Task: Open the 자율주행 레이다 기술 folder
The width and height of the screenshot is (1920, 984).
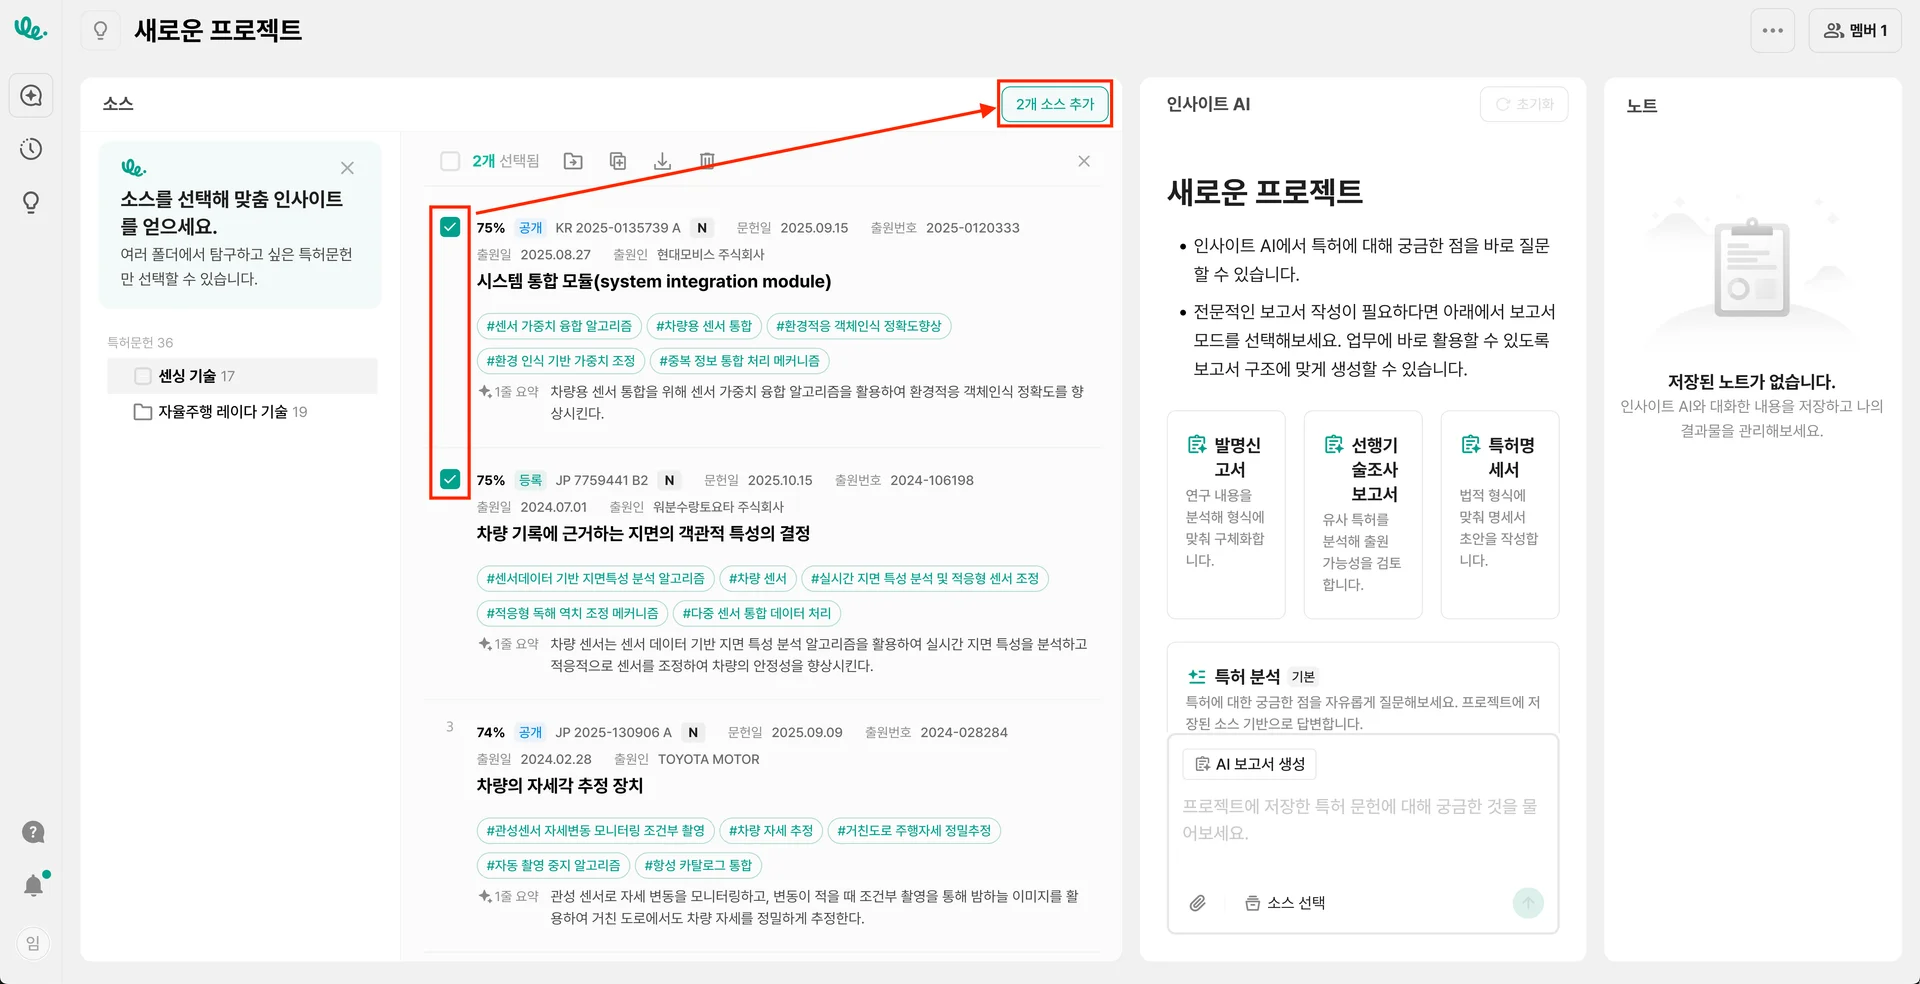Action: coord(232,412)
